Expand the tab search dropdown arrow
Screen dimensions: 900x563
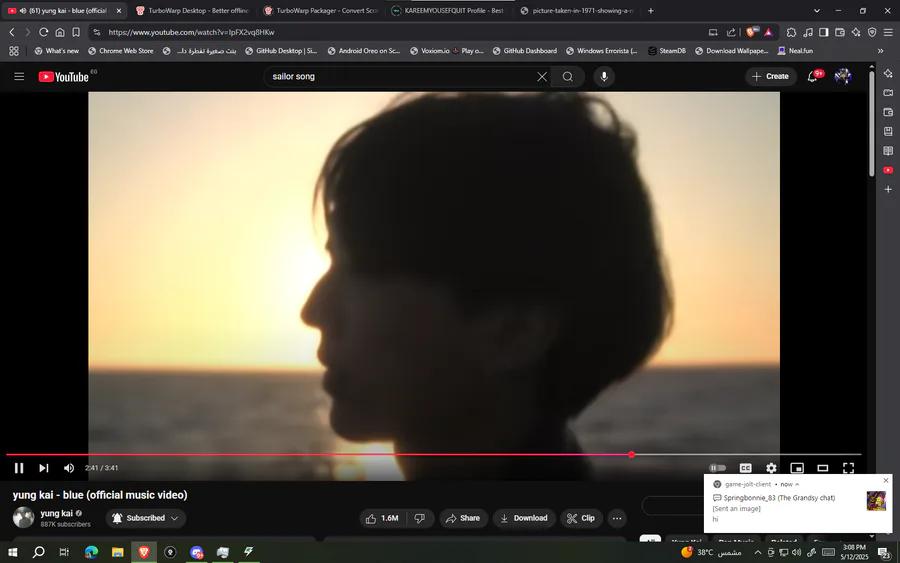[x=817, y=10]
